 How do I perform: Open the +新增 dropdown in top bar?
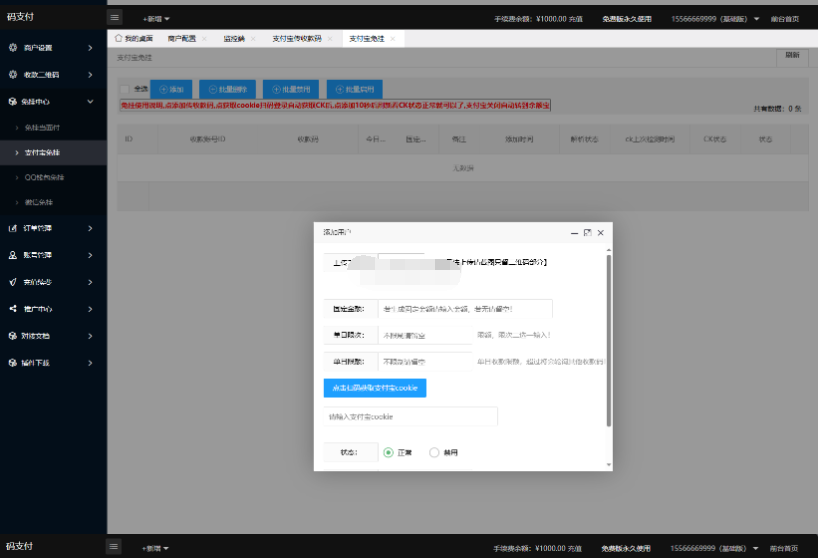(x=156, y=19)
